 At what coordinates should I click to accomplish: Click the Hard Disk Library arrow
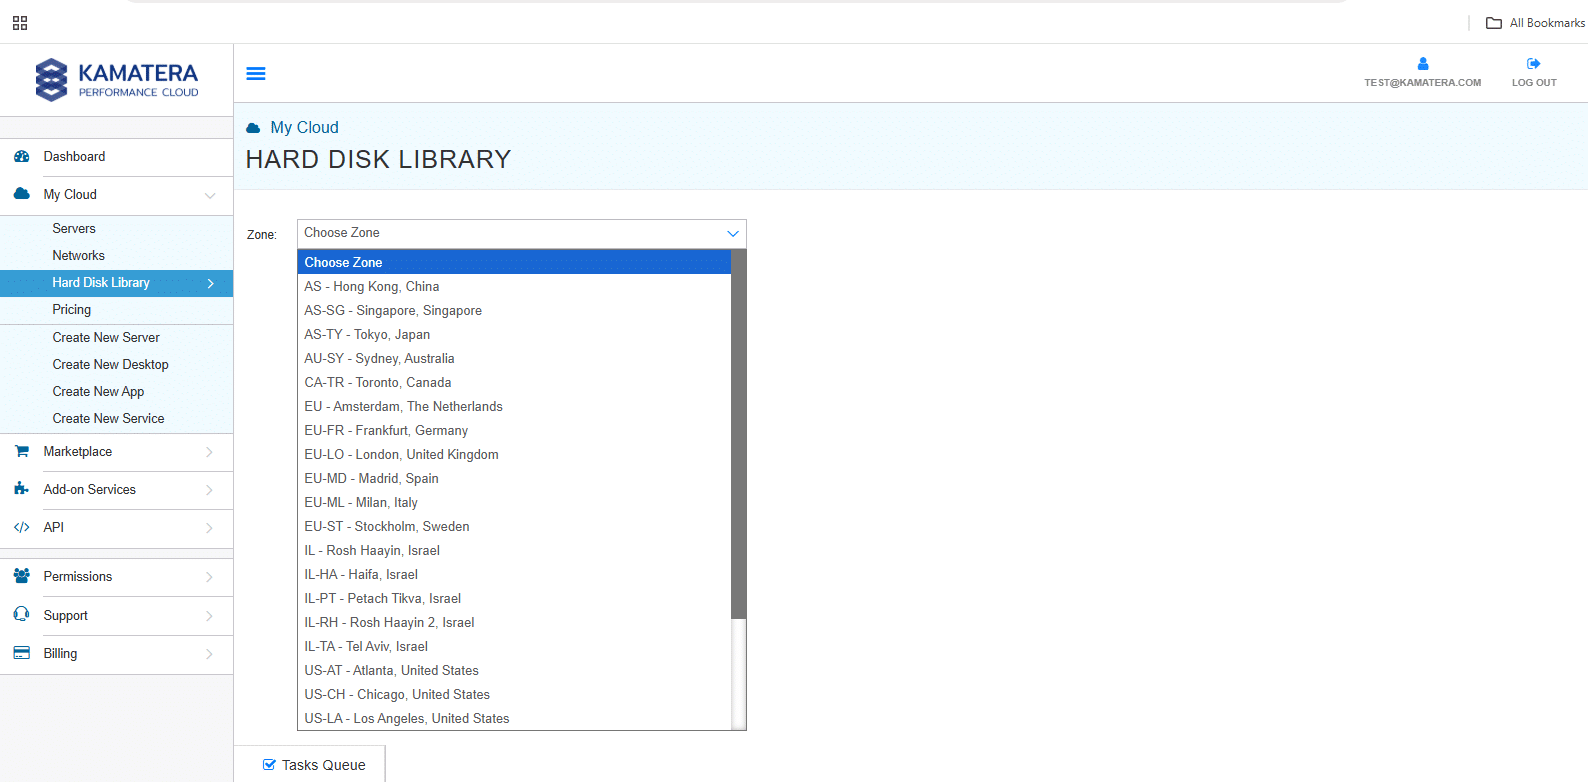(211, 283)
